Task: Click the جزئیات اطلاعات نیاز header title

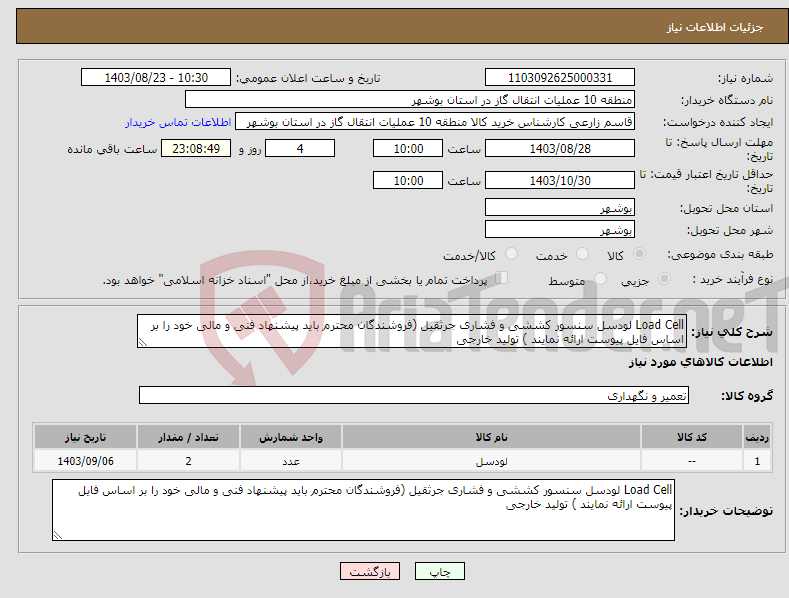Action: coord(715,27)
